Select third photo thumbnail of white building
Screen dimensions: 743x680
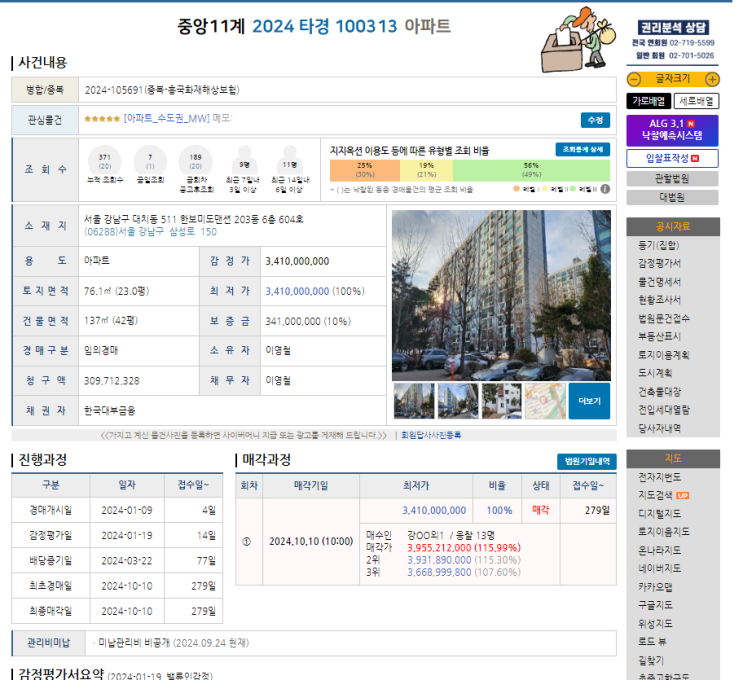[502, 401]
